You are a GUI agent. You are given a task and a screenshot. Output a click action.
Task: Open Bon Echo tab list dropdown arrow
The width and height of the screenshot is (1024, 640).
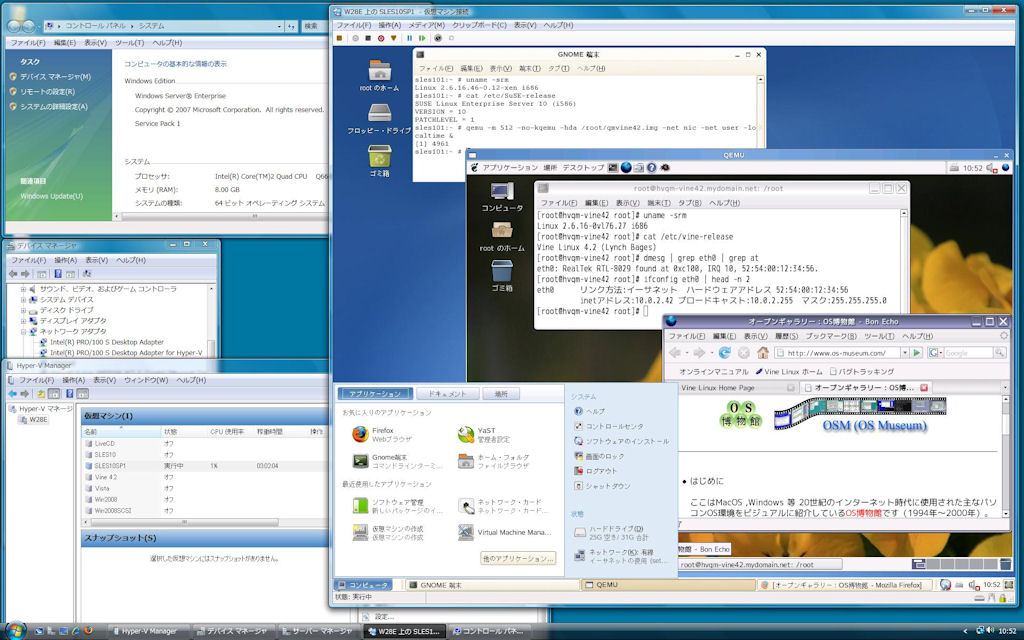(1005, 387)
